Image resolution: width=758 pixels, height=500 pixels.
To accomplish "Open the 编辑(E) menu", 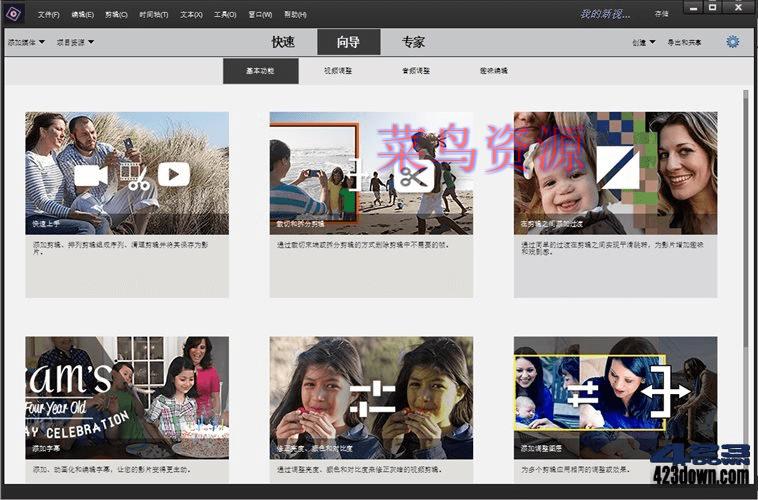I will point(83,15).
